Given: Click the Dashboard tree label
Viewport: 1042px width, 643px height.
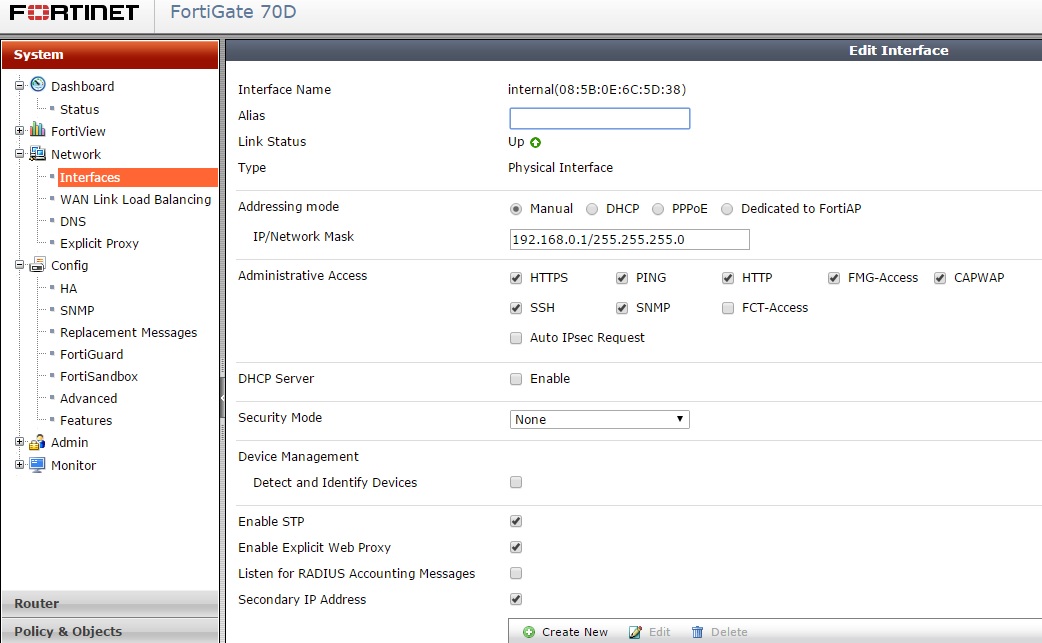Looking at the screenshot, I should 82,86.
